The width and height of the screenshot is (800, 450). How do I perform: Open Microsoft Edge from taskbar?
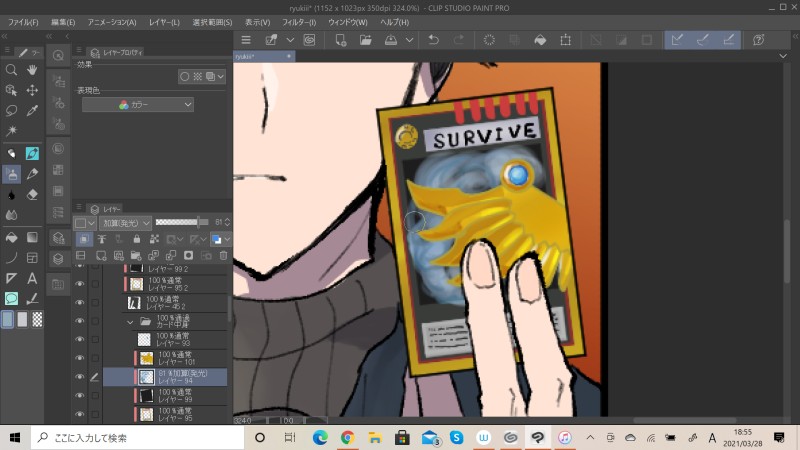pyautogui.click(x=320, y=438)
